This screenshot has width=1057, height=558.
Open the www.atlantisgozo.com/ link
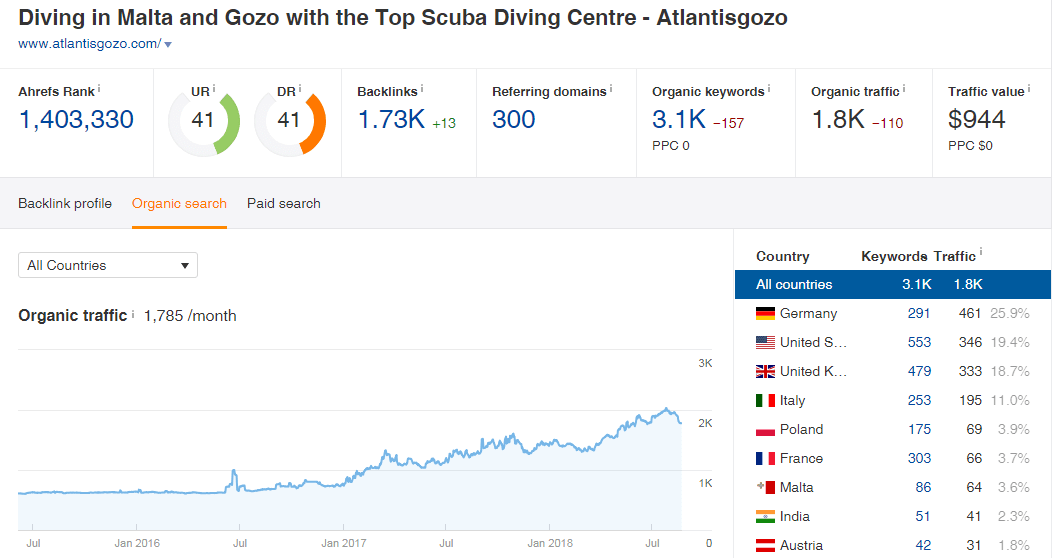pos(90,44)
